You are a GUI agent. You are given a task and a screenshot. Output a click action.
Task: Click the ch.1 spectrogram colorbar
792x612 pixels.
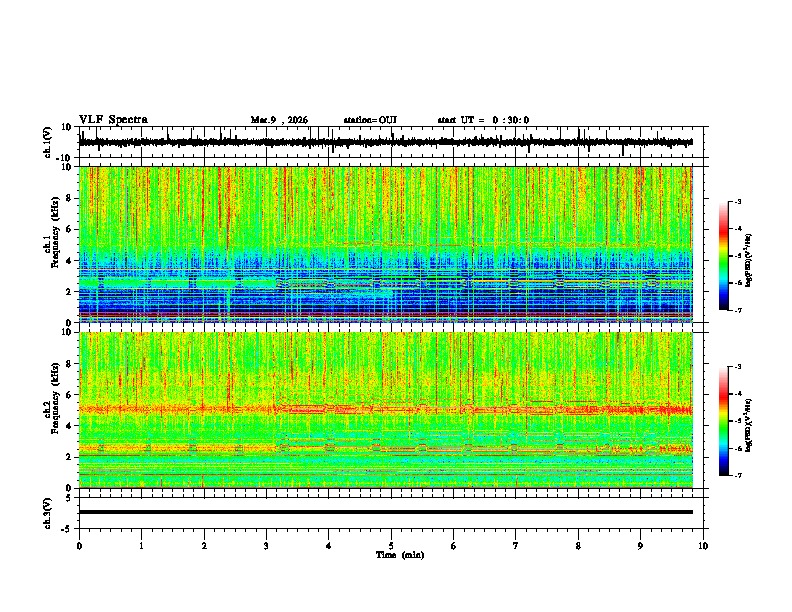[723, 256]
